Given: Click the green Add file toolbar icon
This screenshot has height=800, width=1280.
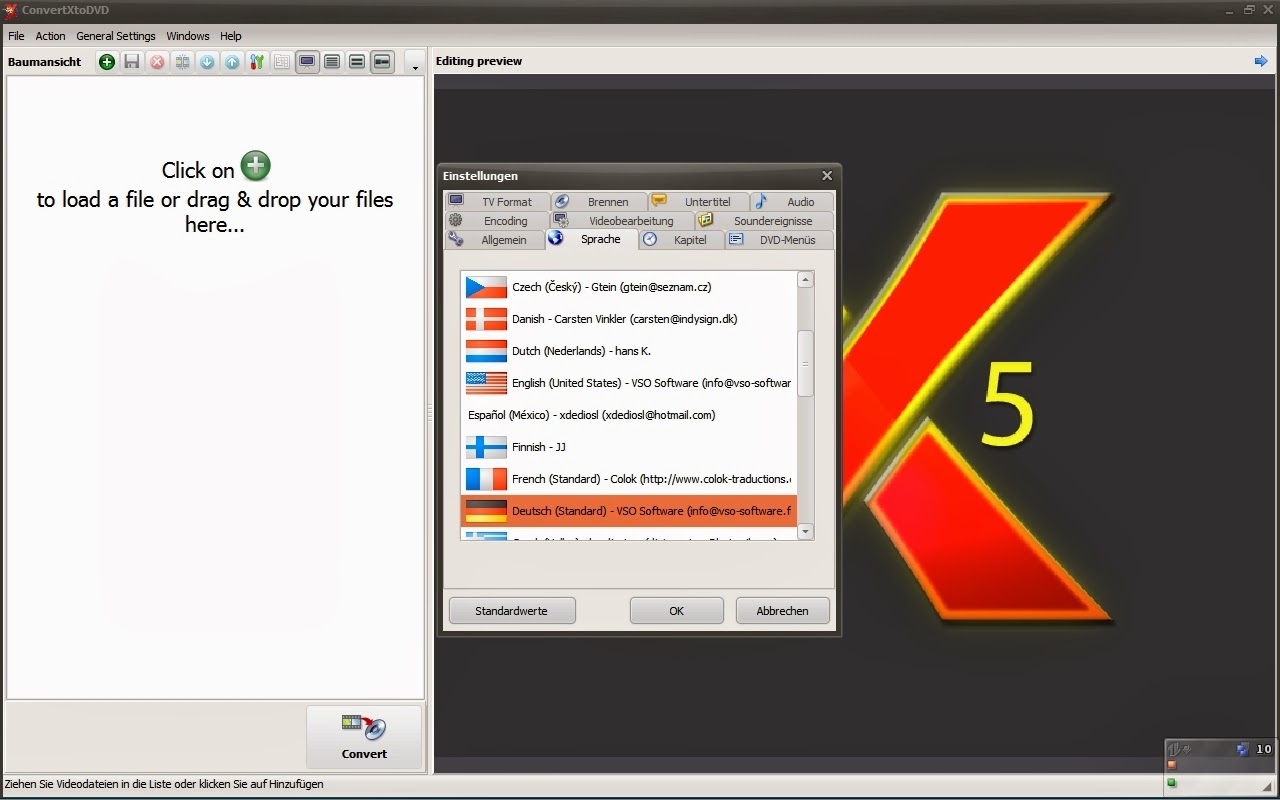Looking at the screenshot, I should click(x=107, y=62).
